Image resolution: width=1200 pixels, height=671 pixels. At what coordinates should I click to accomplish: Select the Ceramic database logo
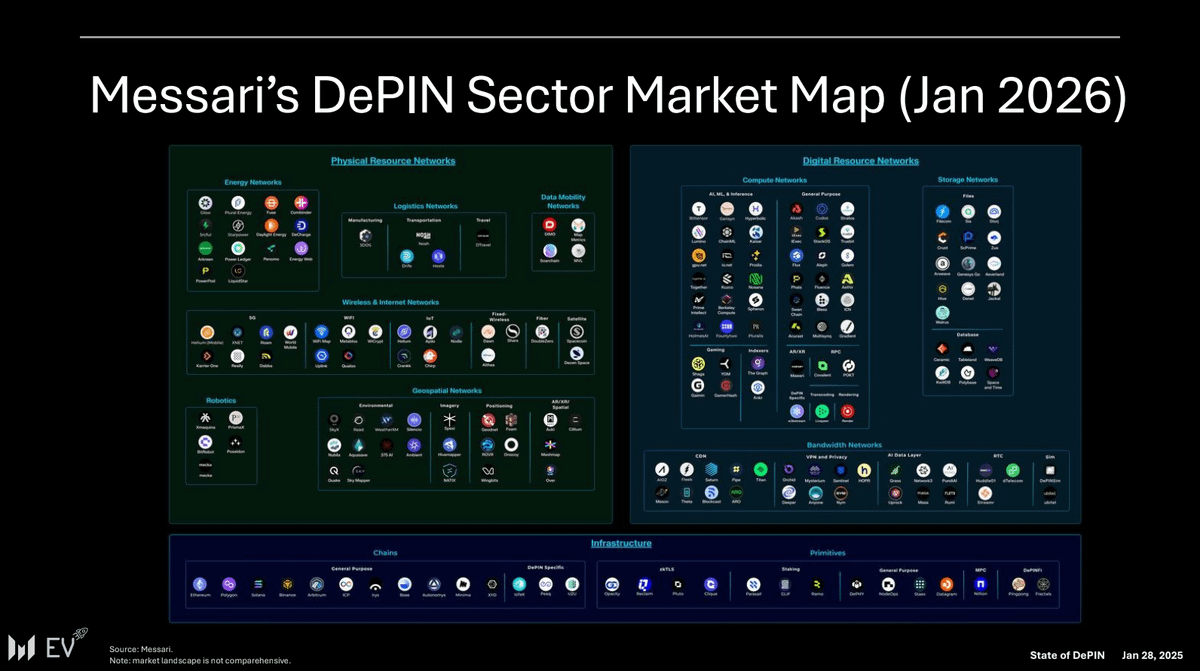(942, 348)
